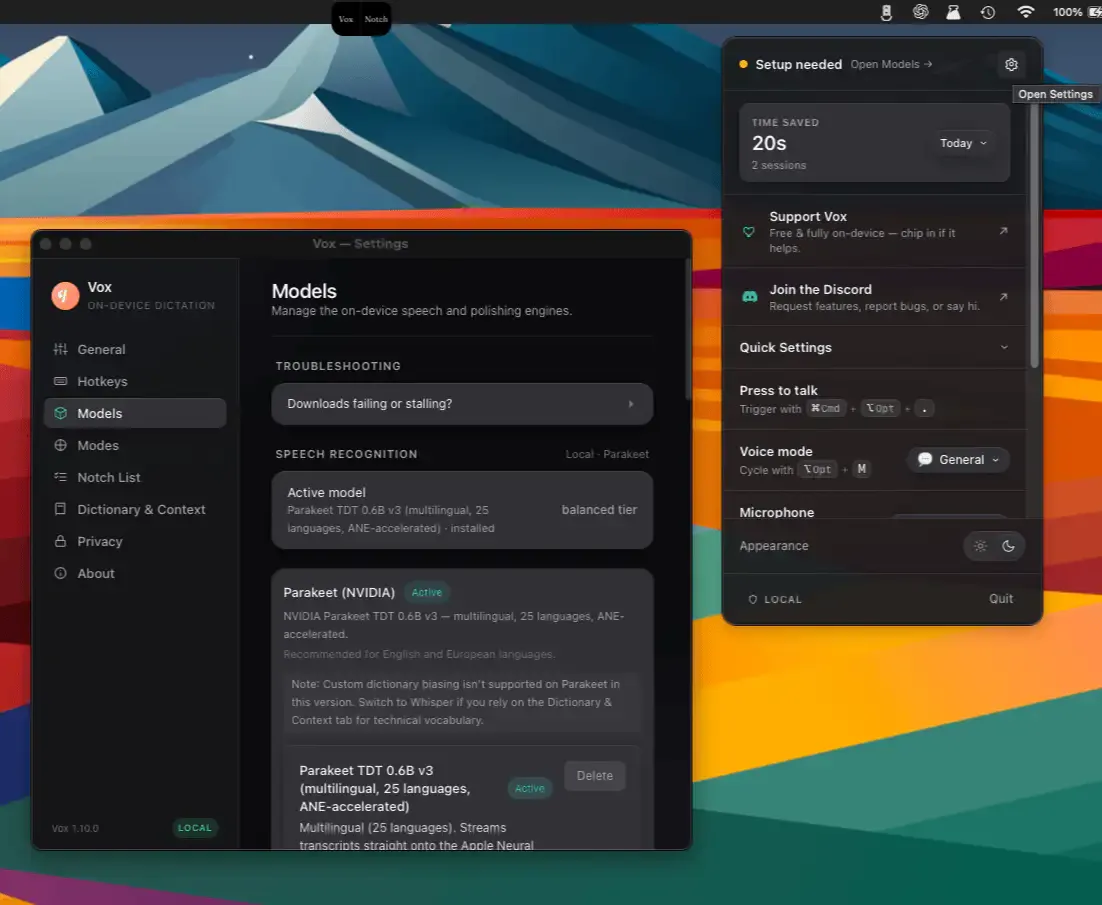Go to Hotkeys settings tab
1102x905 pixels.
(135, 382)
